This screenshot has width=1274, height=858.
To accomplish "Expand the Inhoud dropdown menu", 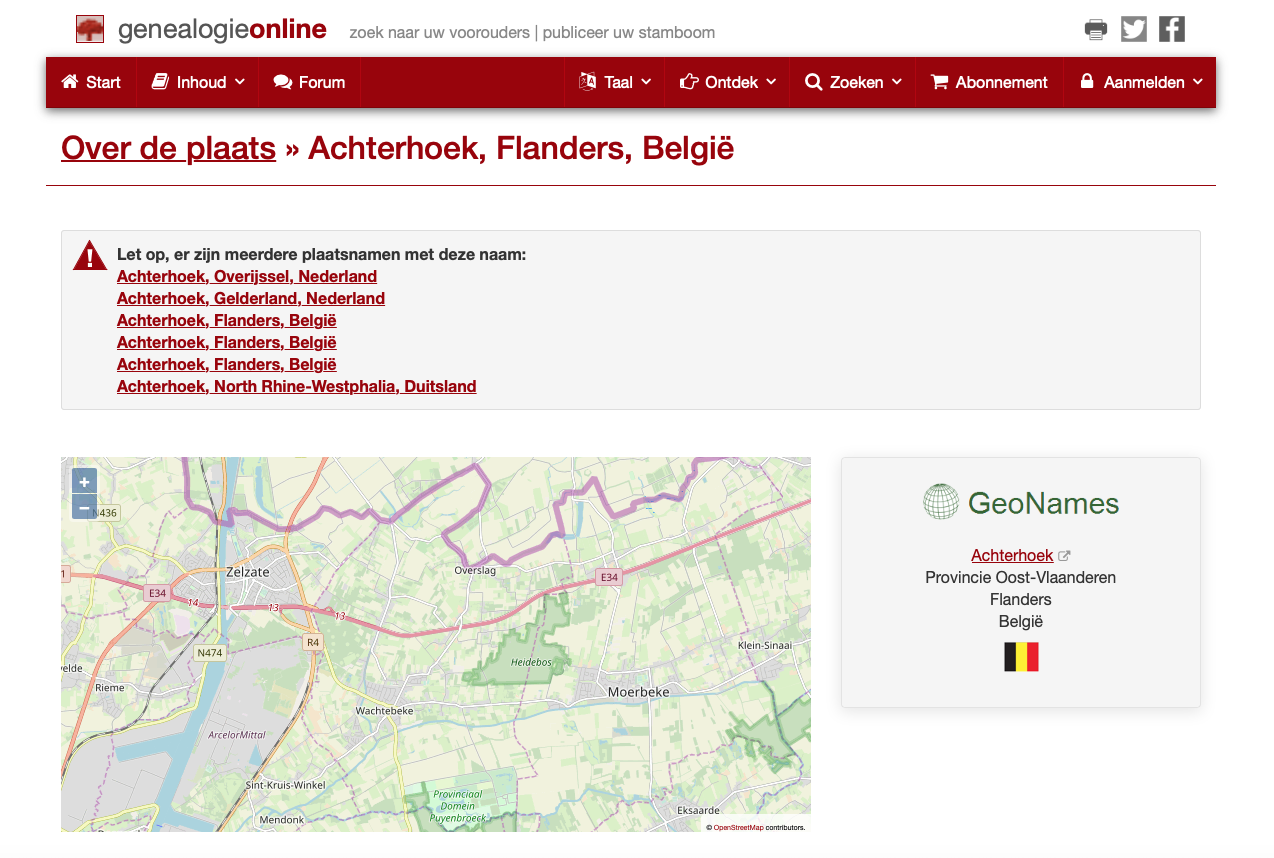I will 198,82.
